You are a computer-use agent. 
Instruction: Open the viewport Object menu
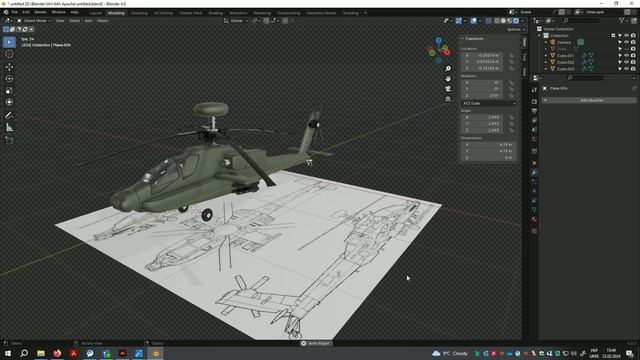[102, 21]
